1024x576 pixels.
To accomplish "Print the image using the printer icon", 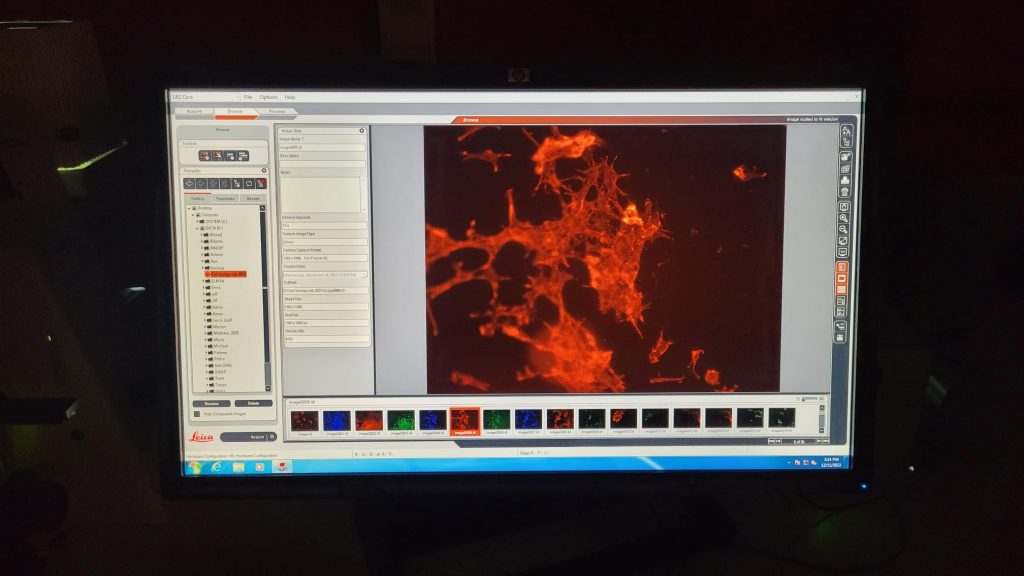I will (845, 180).
